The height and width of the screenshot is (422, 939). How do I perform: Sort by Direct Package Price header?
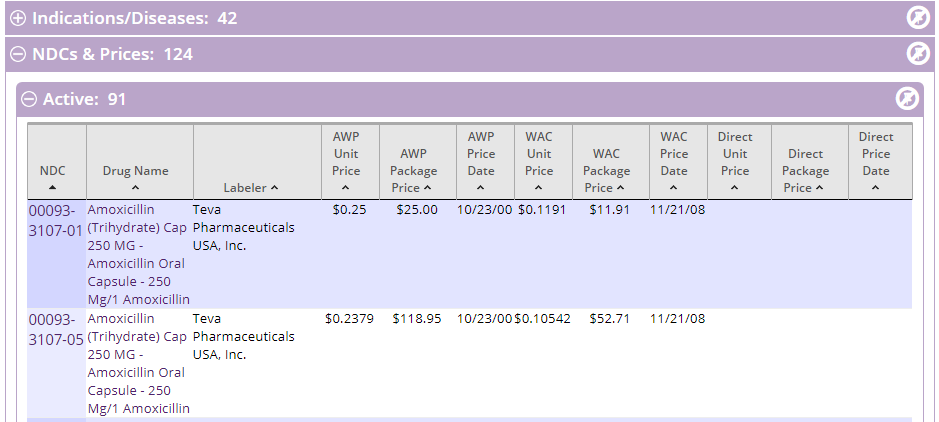(x=805, y=171)
